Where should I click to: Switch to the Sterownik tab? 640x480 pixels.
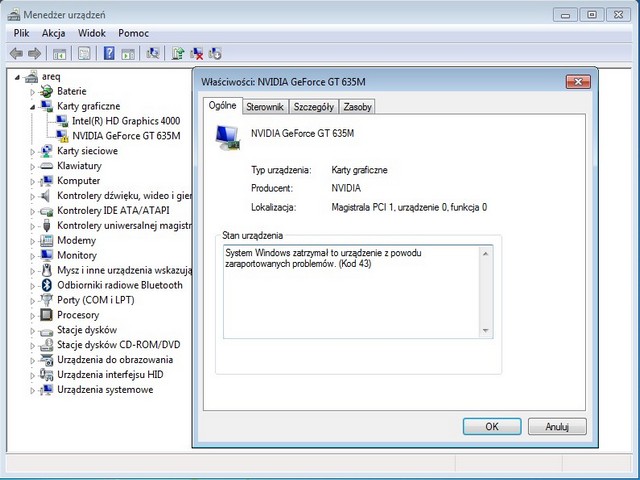[265, 106]
